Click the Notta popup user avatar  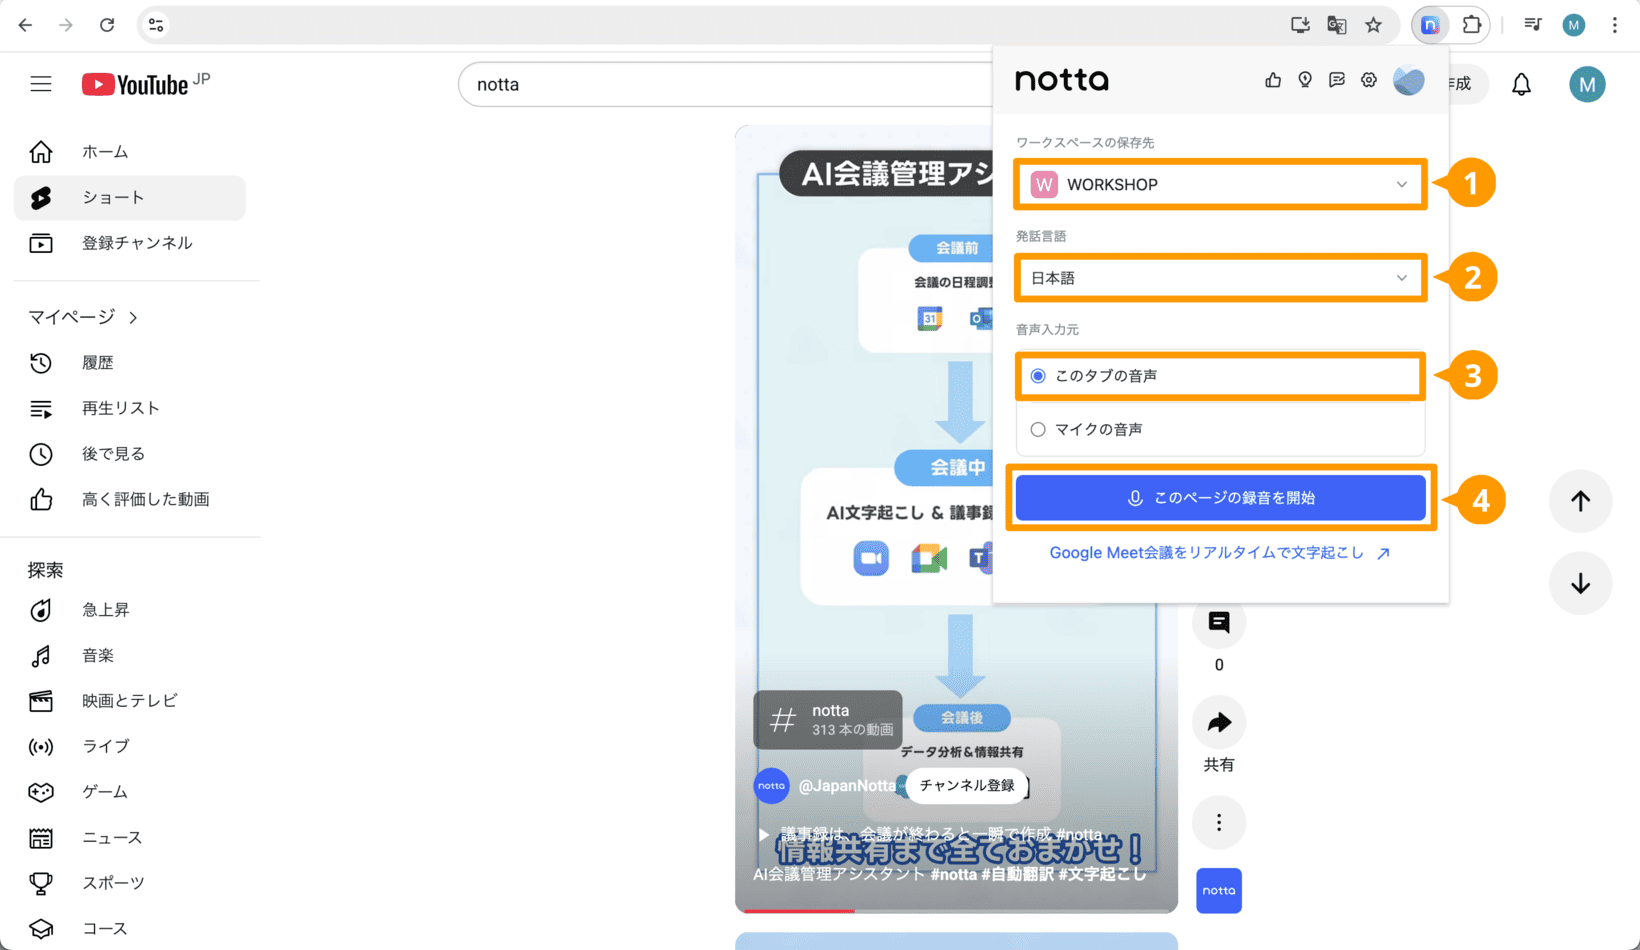pos(1408,80)
